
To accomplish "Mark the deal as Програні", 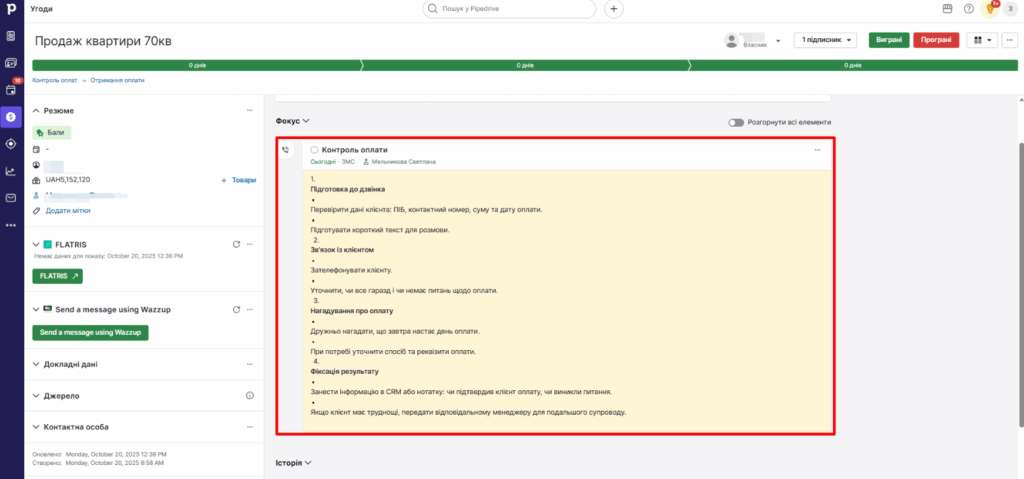I will tap(936, 41).
